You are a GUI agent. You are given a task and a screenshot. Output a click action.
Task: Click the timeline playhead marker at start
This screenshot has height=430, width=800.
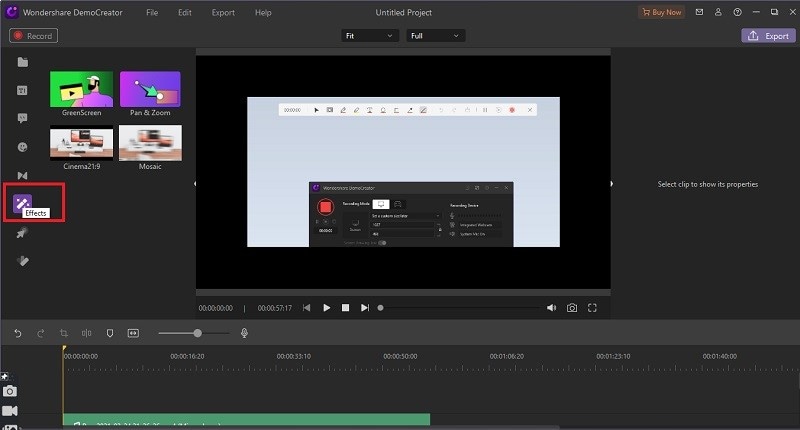point(64,348)
